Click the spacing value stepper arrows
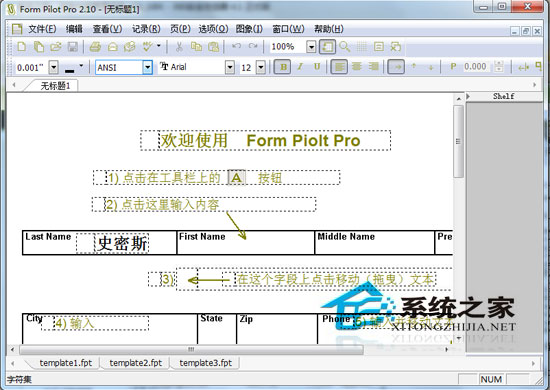550x390 pixels. (498, 67)
